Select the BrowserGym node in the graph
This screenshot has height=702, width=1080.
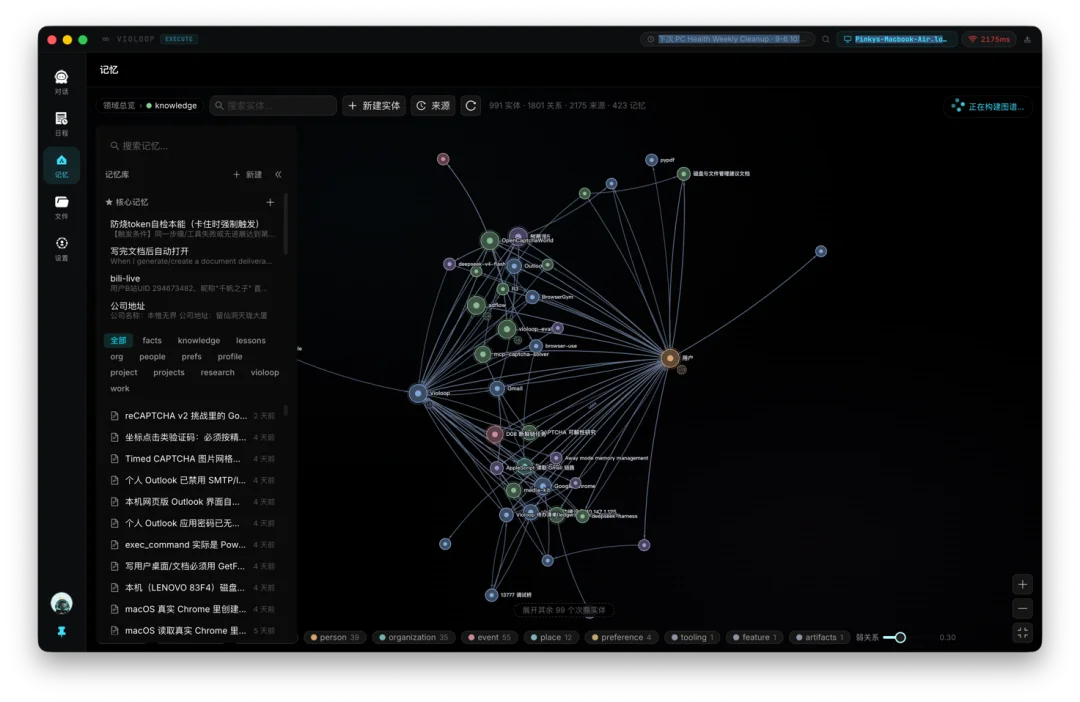point(532,297)
